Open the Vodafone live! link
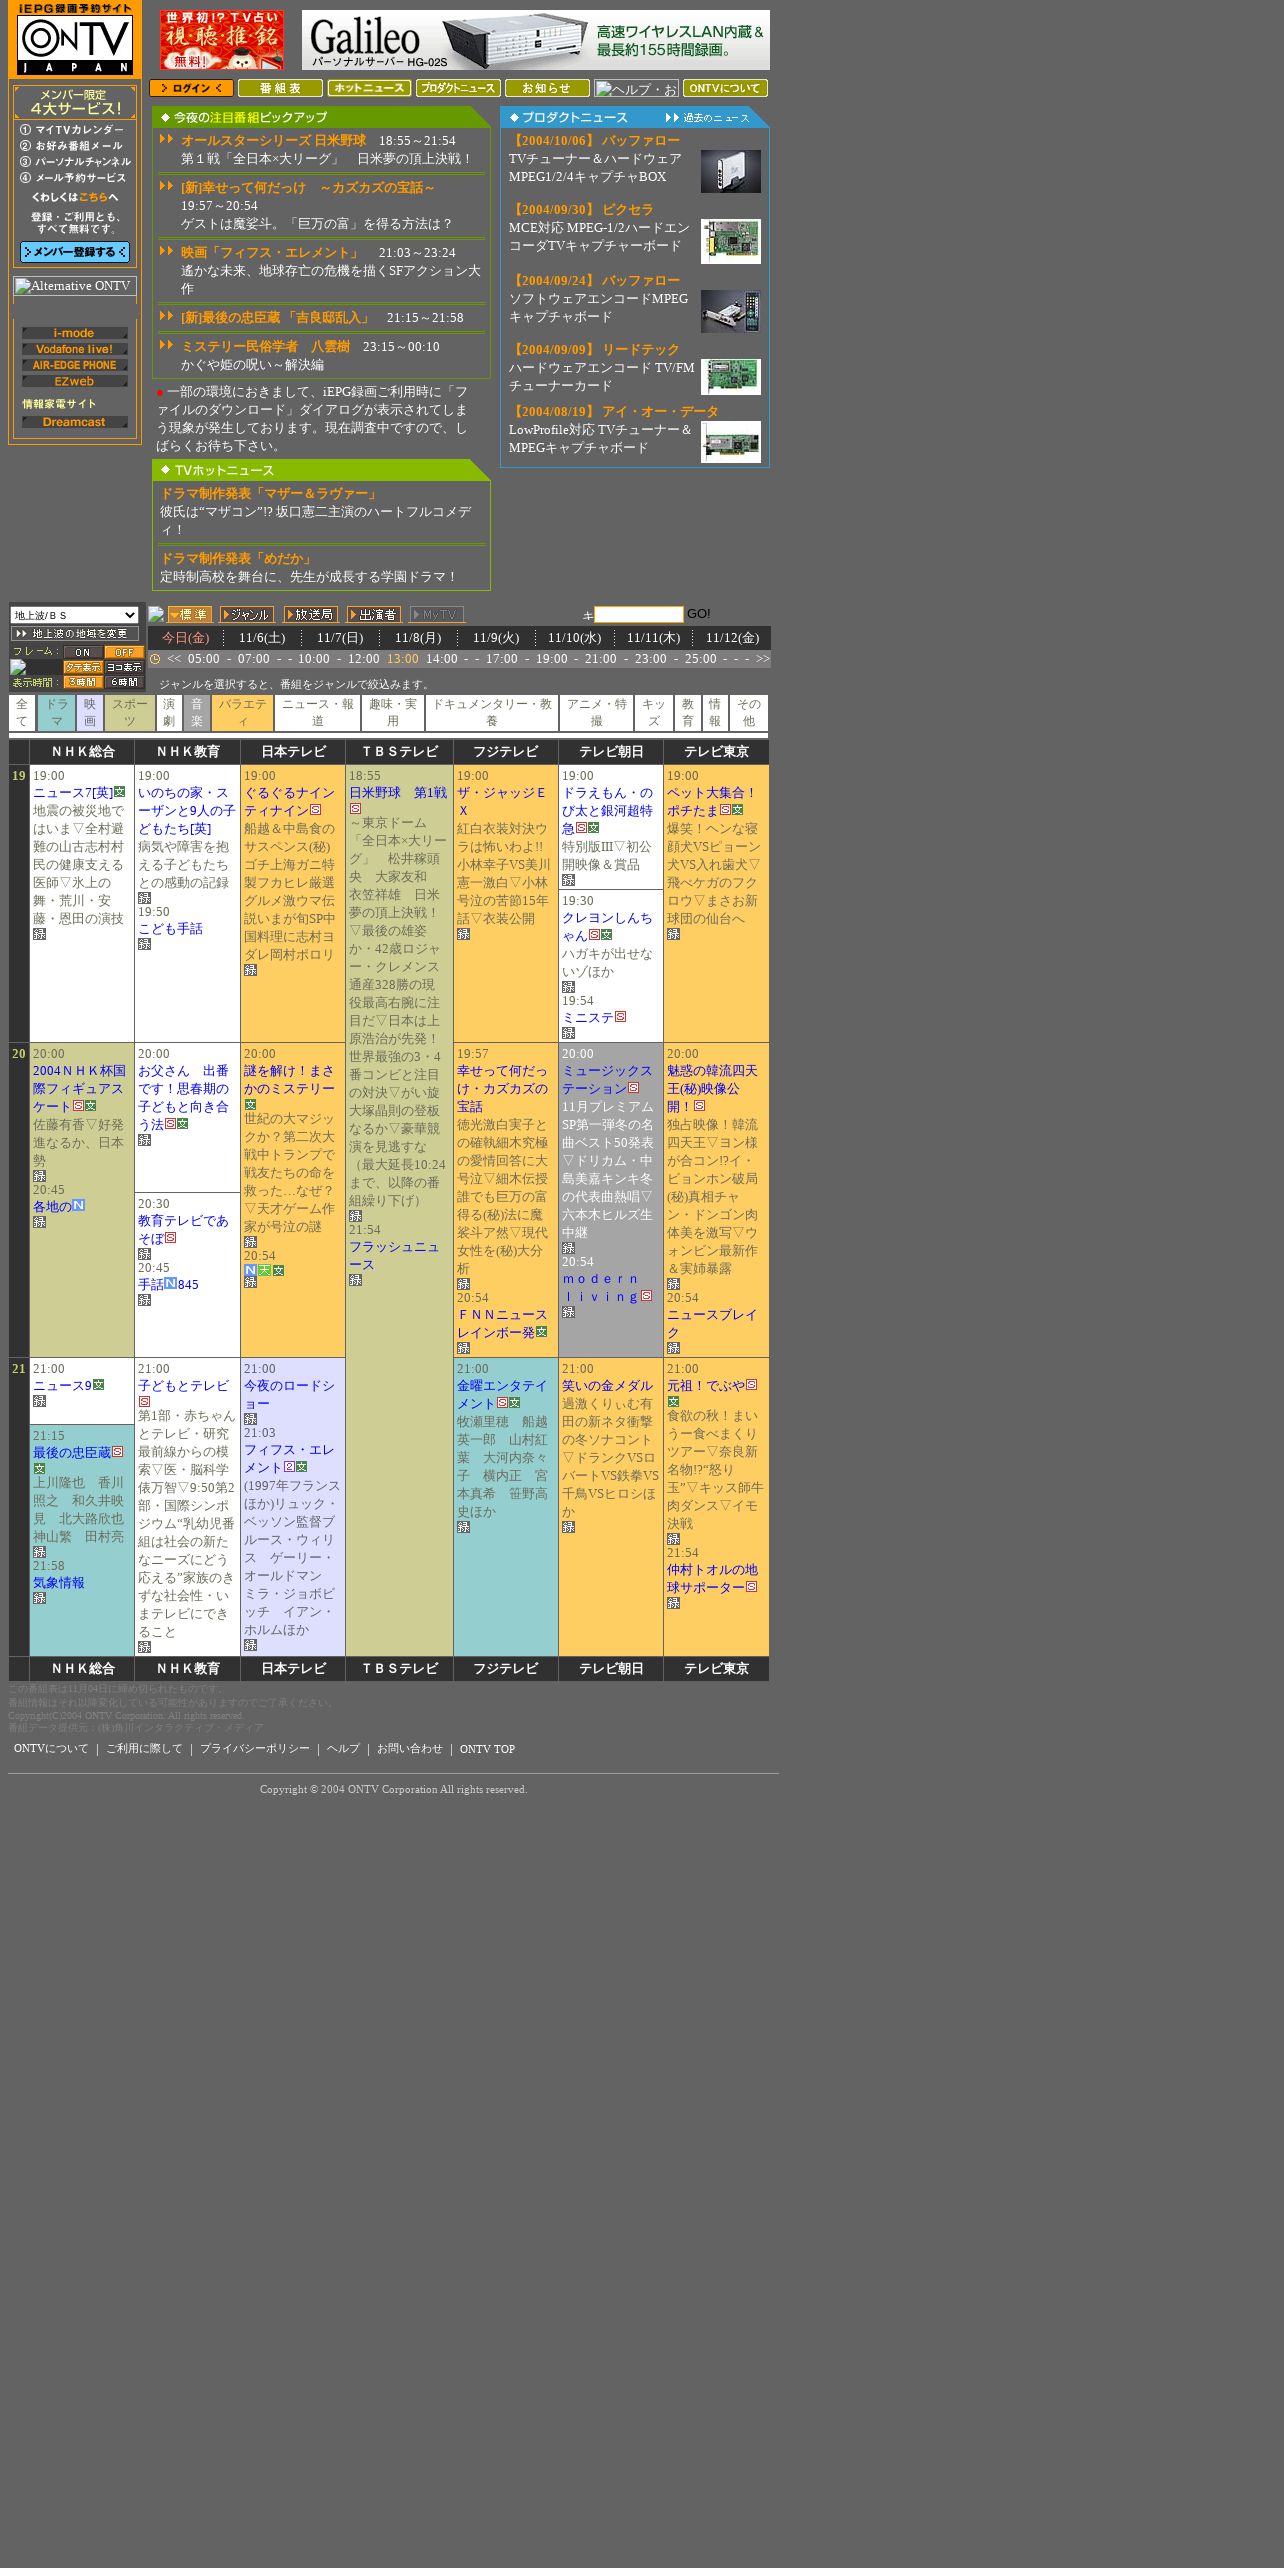This screenshot has height=2568, width=1284. [x=75, y=349]
